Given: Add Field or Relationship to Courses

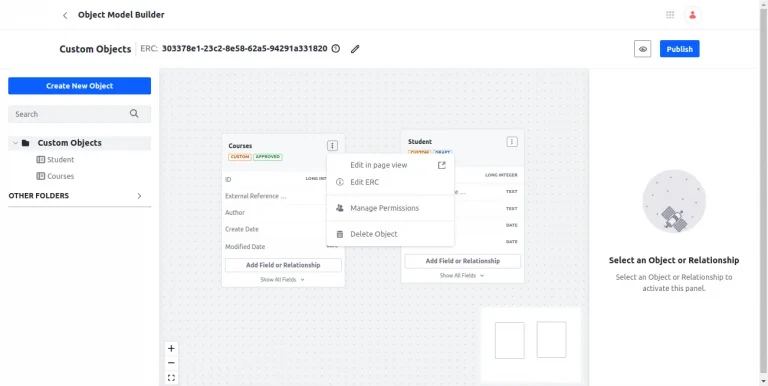Looking at the screenshot, I should (x=283, y=265).
